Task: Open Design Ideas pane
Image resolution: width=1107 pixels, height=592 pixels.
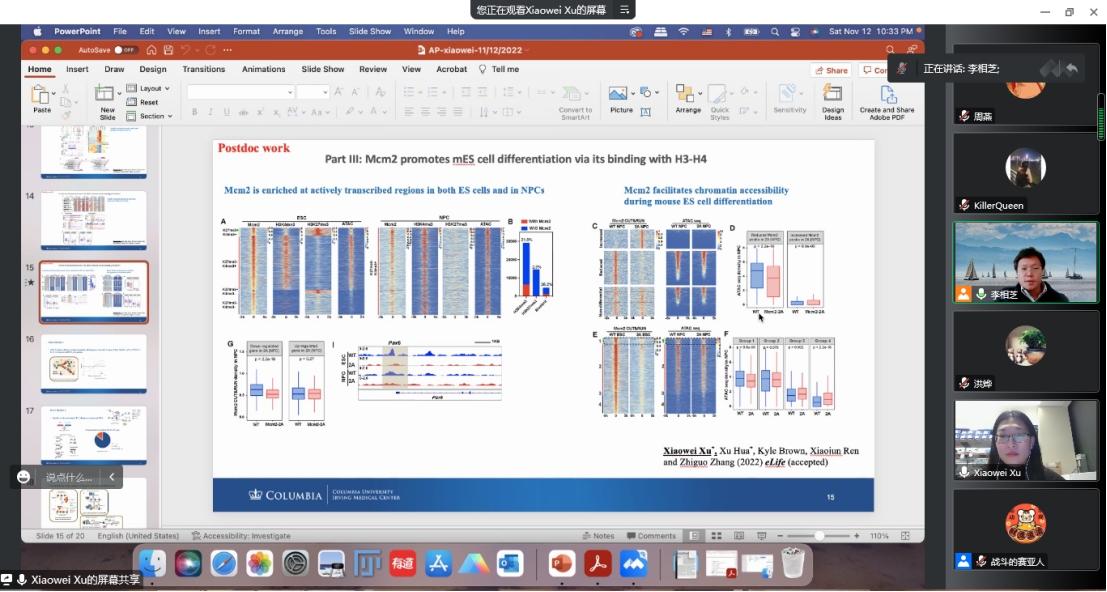Action: [832, 102]
